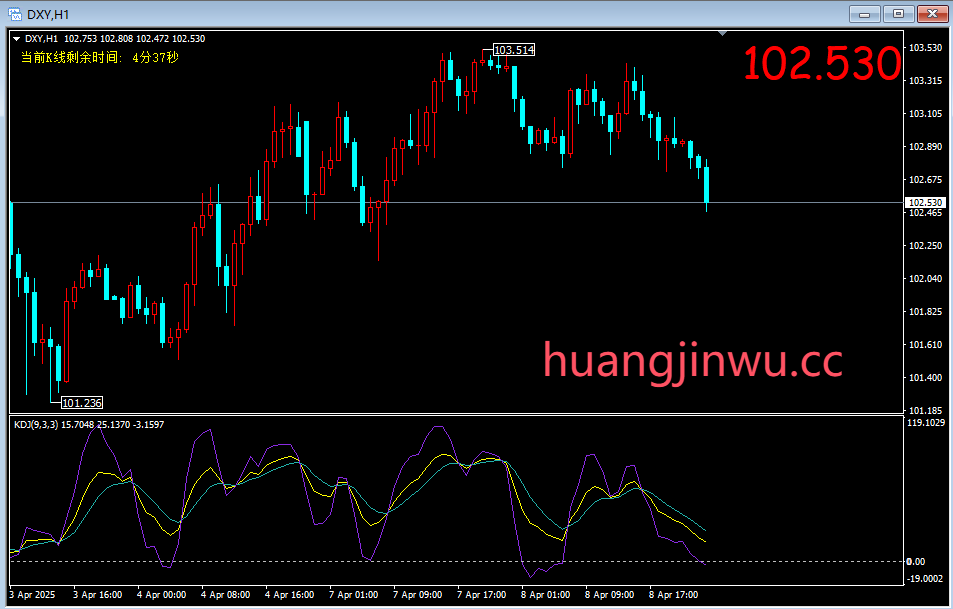Click the large red 102.530 price display

(822, 65)
